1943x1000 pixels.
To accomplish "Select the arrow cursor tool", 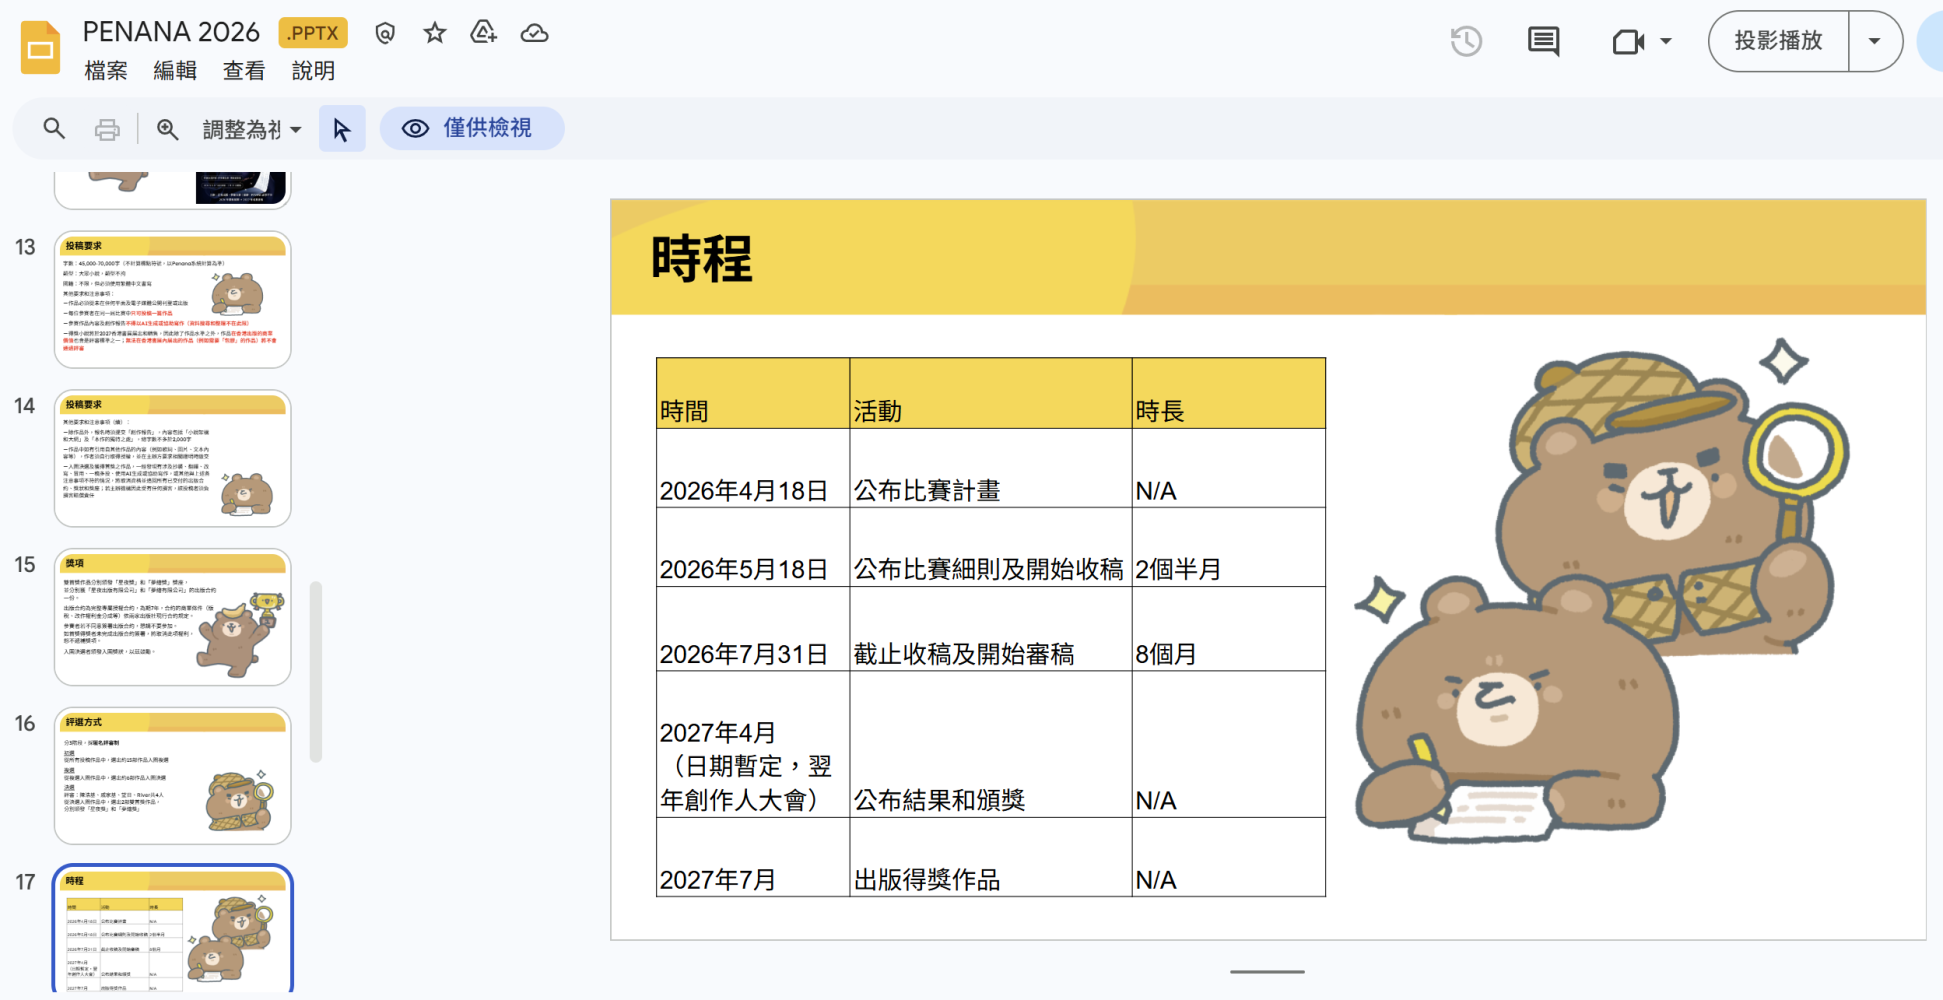I will pyautogui.click(x=342, y=129).
